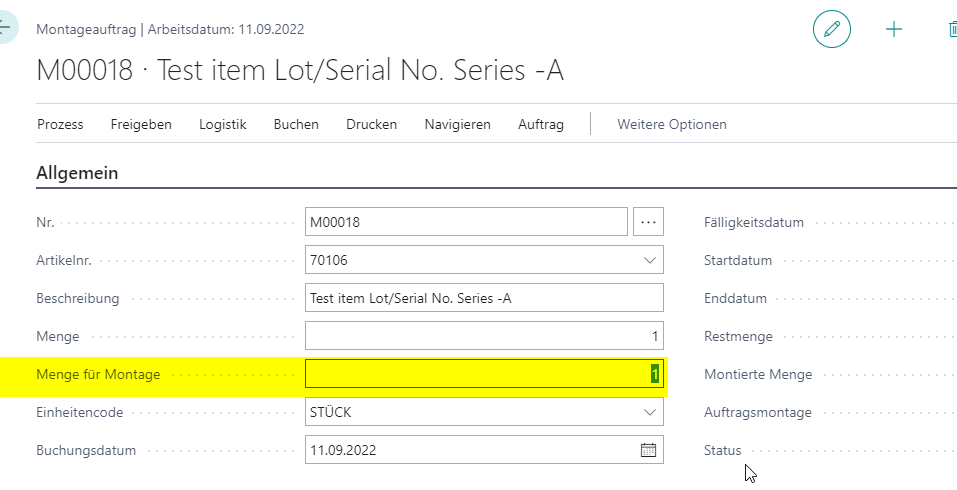Open the Drucken menu
Image resolution: width=957 pixels, height=490 pixels.
(x=372, y=124)
